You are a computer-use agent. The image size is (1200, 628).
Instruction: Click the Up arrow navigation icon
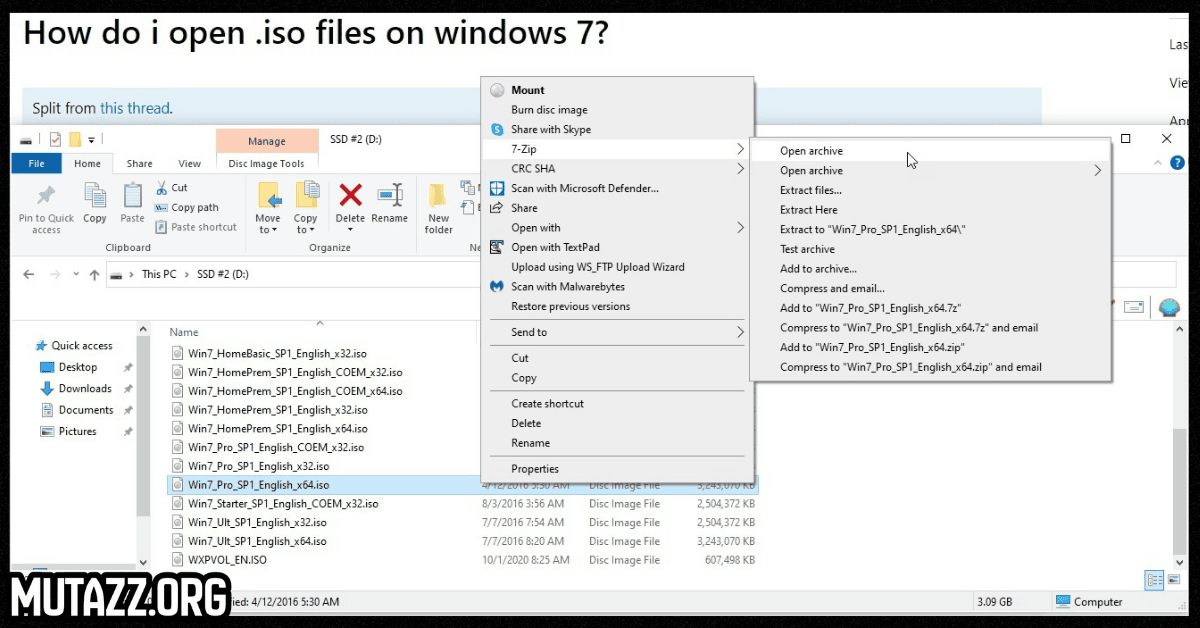pyautogui.click(x=94, y=274)
